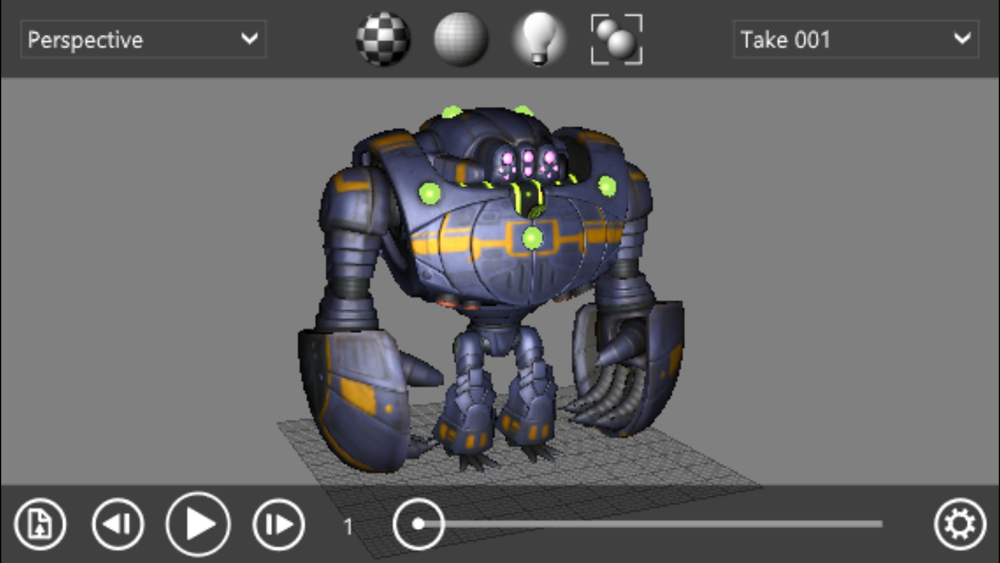
Task: Click the robot model in viewport
Action: tap(491, 287)
